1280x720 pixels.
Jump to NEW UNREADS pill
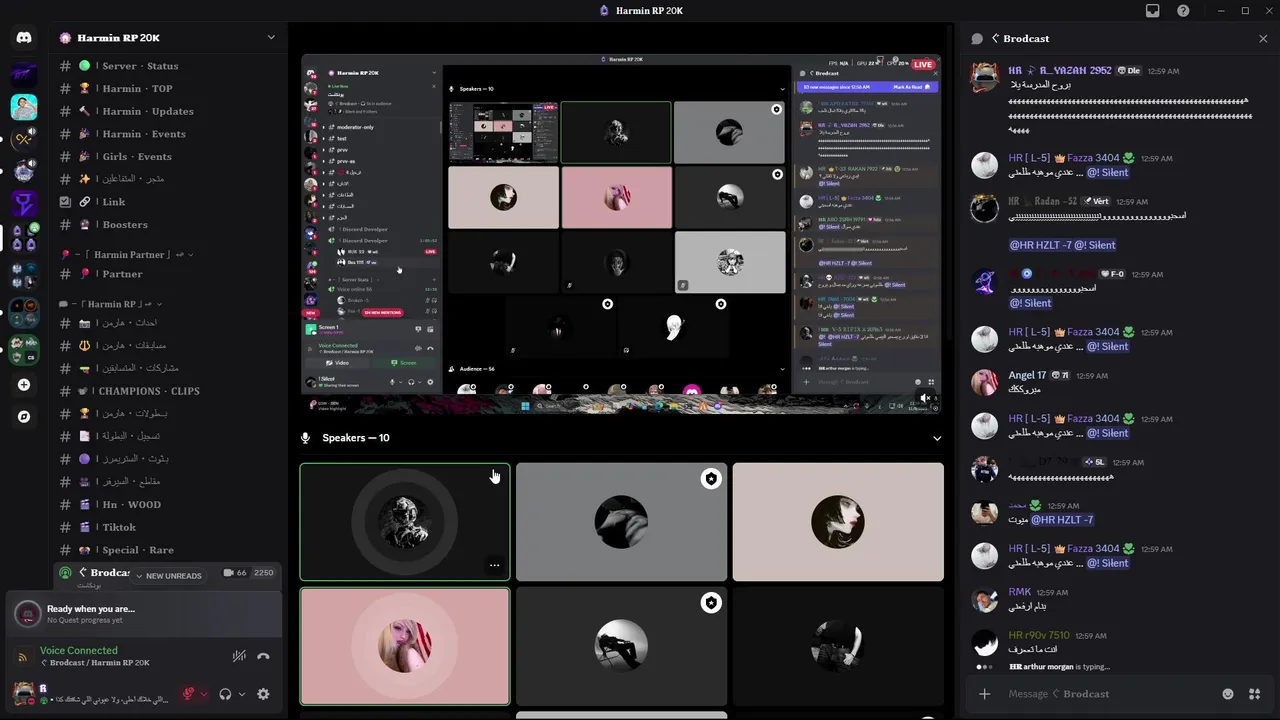[168, 576]
